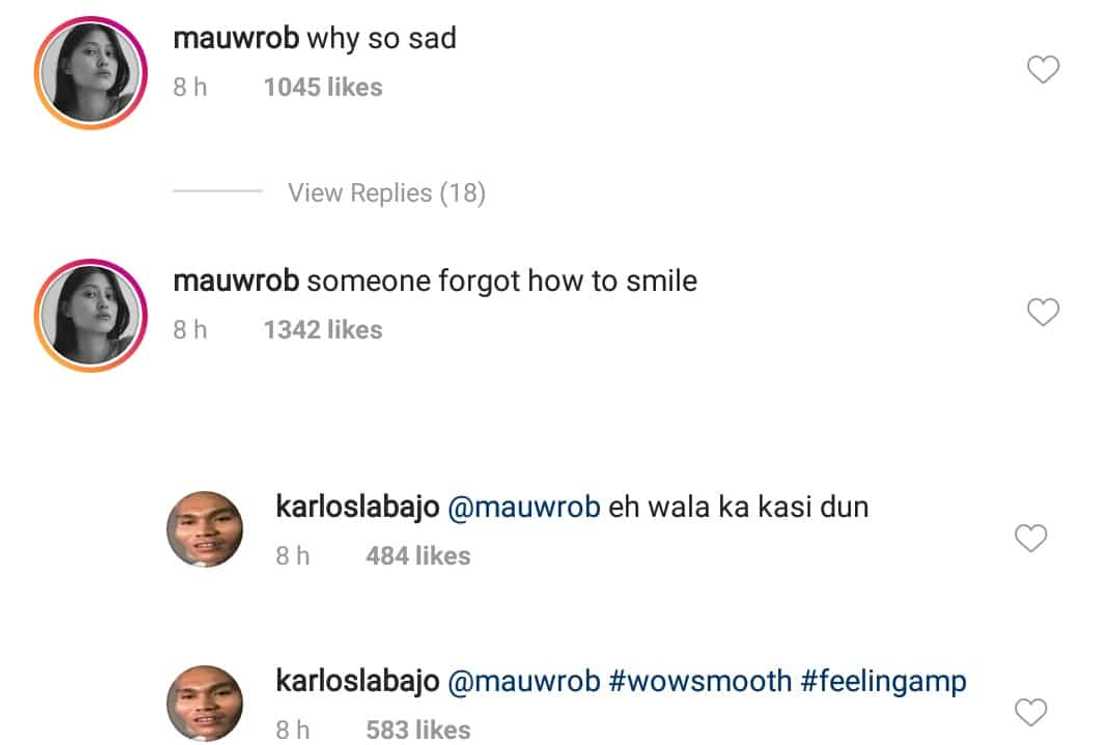Like the "eh wala ka kasi dun" reply
The width and height of the screenshot is (1120, 745).
click(x=1031, y=538)
